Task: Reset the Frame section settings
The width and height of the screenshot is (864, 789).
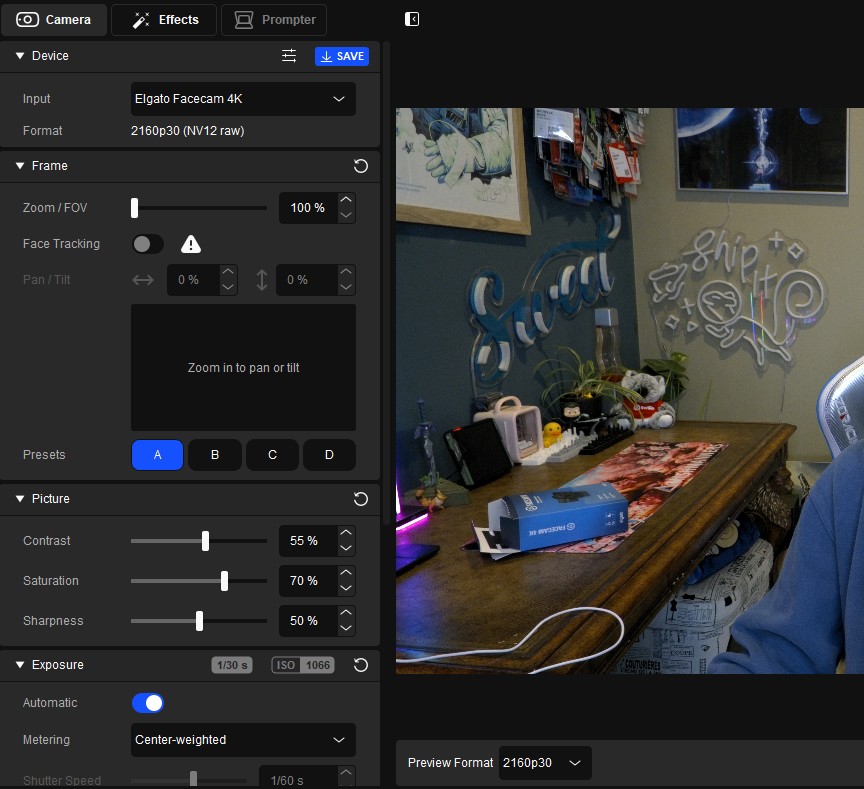Action: pos(361,166)
